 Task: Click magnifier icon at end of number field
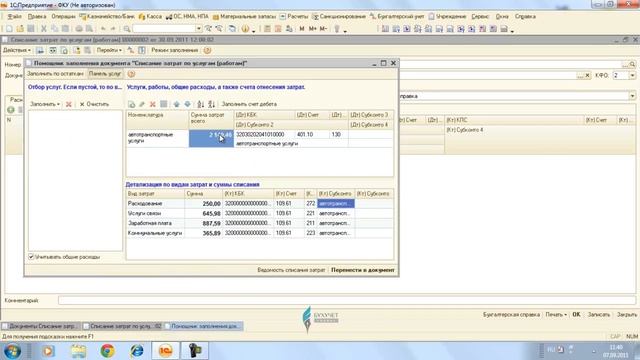[x=632, y=64]
